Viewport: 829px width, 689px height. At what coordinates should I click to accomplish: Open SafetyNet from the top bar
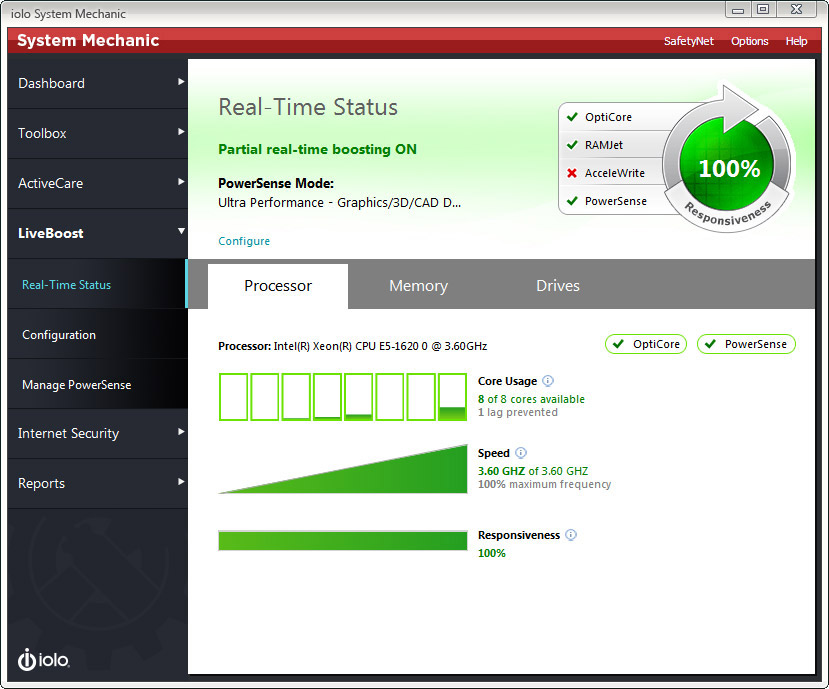[x=688, y=41]
